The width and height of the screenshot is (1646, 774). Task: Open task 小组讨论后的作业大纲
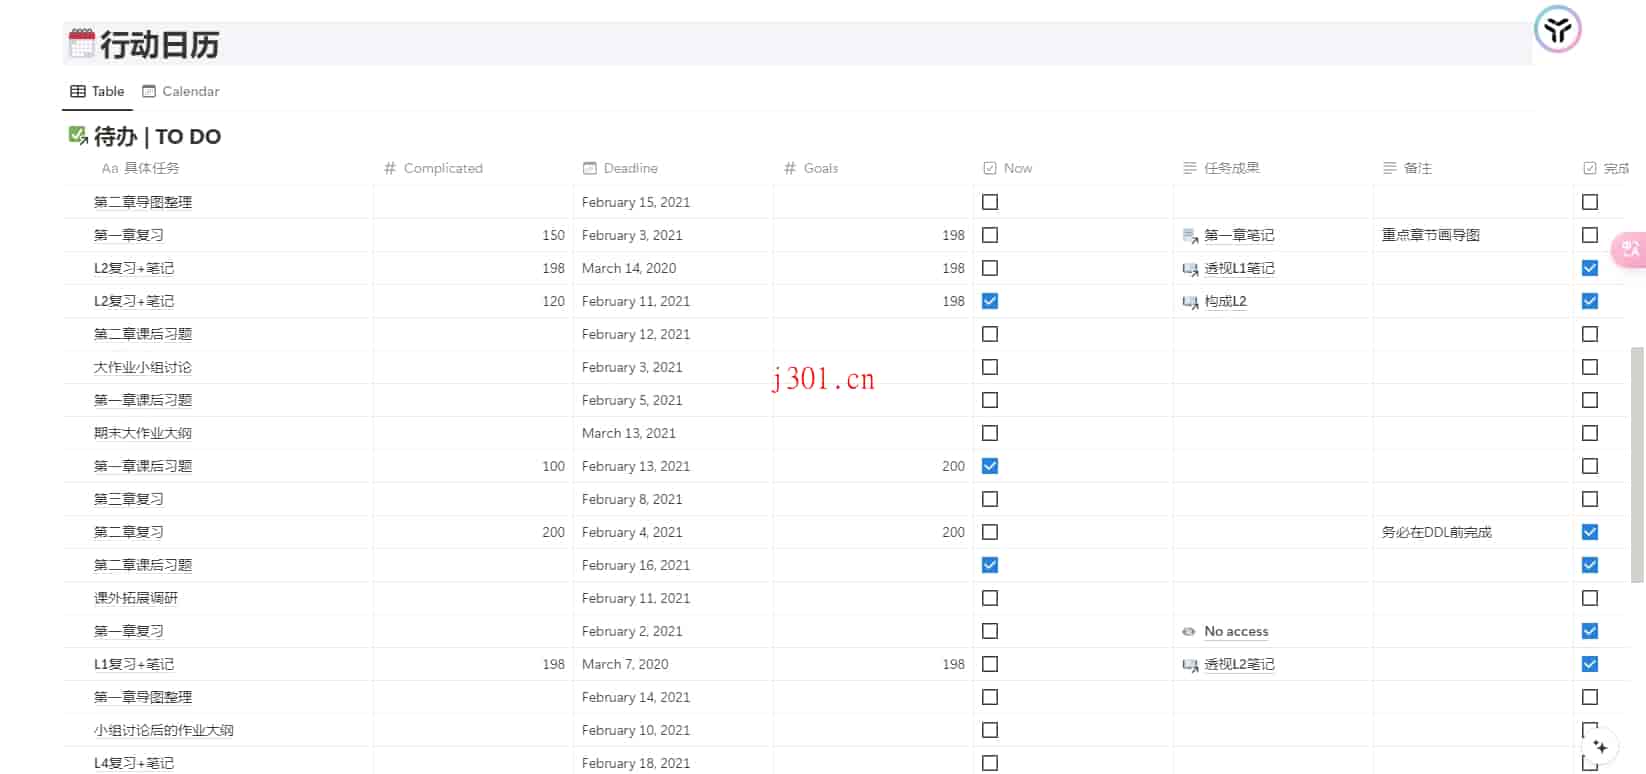164,730
